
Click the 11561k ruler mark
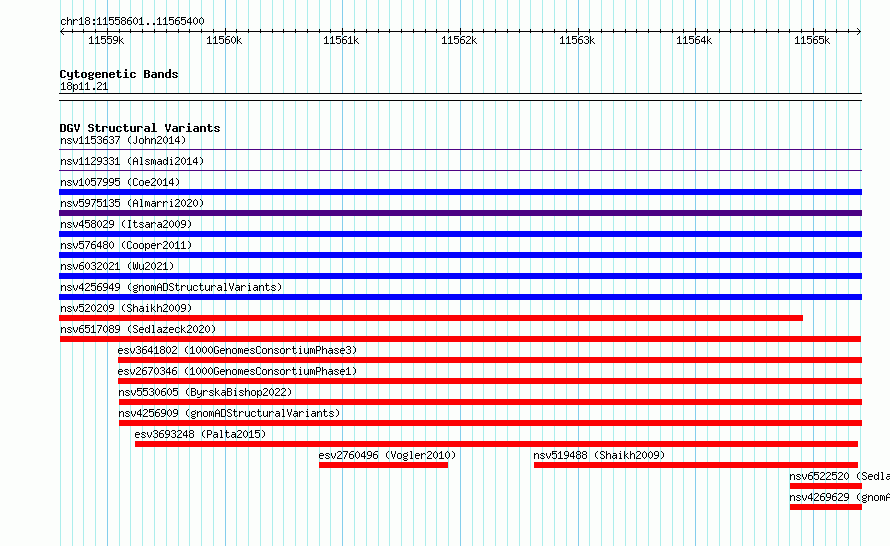(x=341, y=40)
